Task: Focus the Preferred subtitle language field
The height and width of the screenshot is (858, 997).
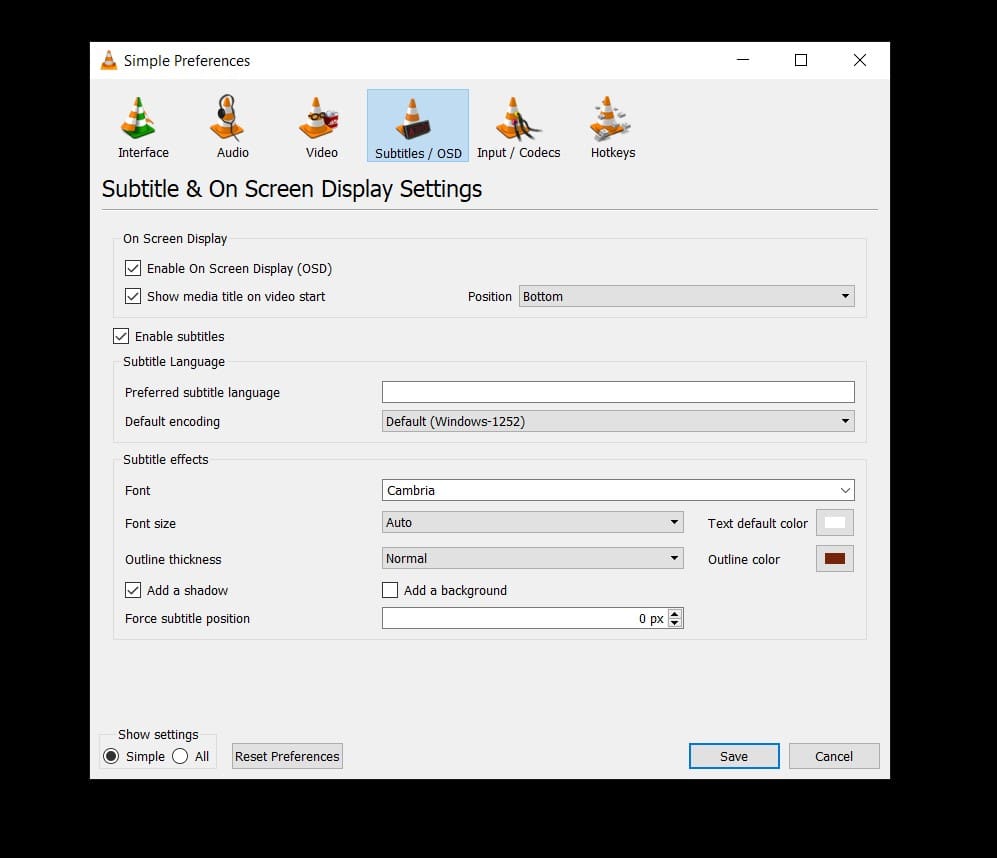Action: [618, 392]
